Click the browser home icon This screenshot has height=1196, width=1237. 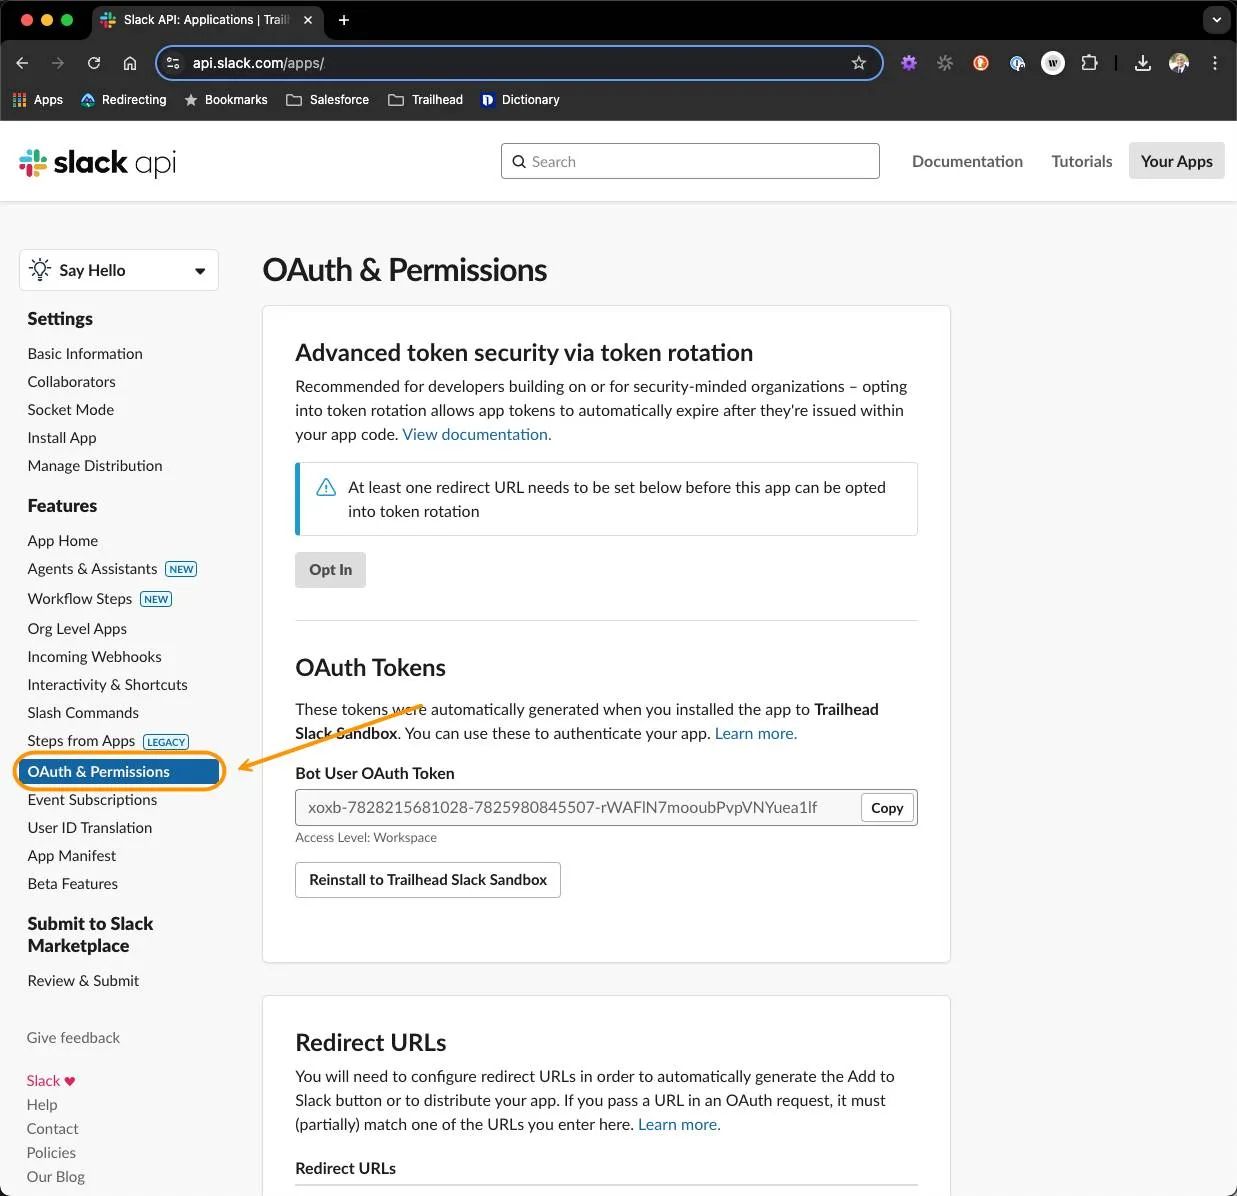(x=130, y=62)
